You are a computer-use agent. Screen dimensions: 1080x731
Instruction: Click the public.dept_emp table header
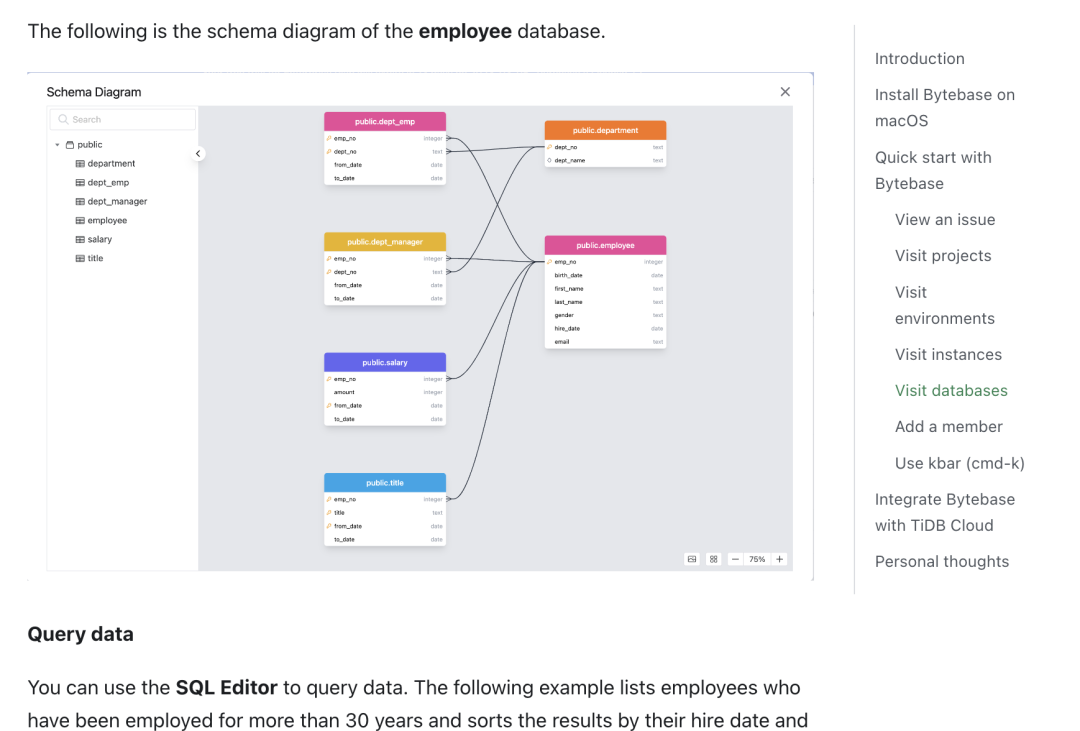(x=385, y=122)
